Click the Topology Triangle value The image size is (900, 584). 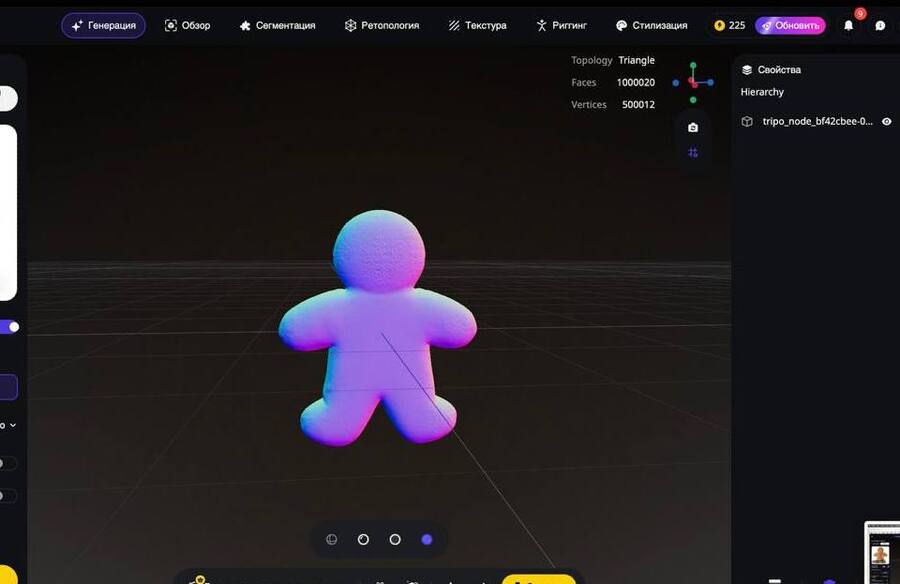(x=636, y=60)
